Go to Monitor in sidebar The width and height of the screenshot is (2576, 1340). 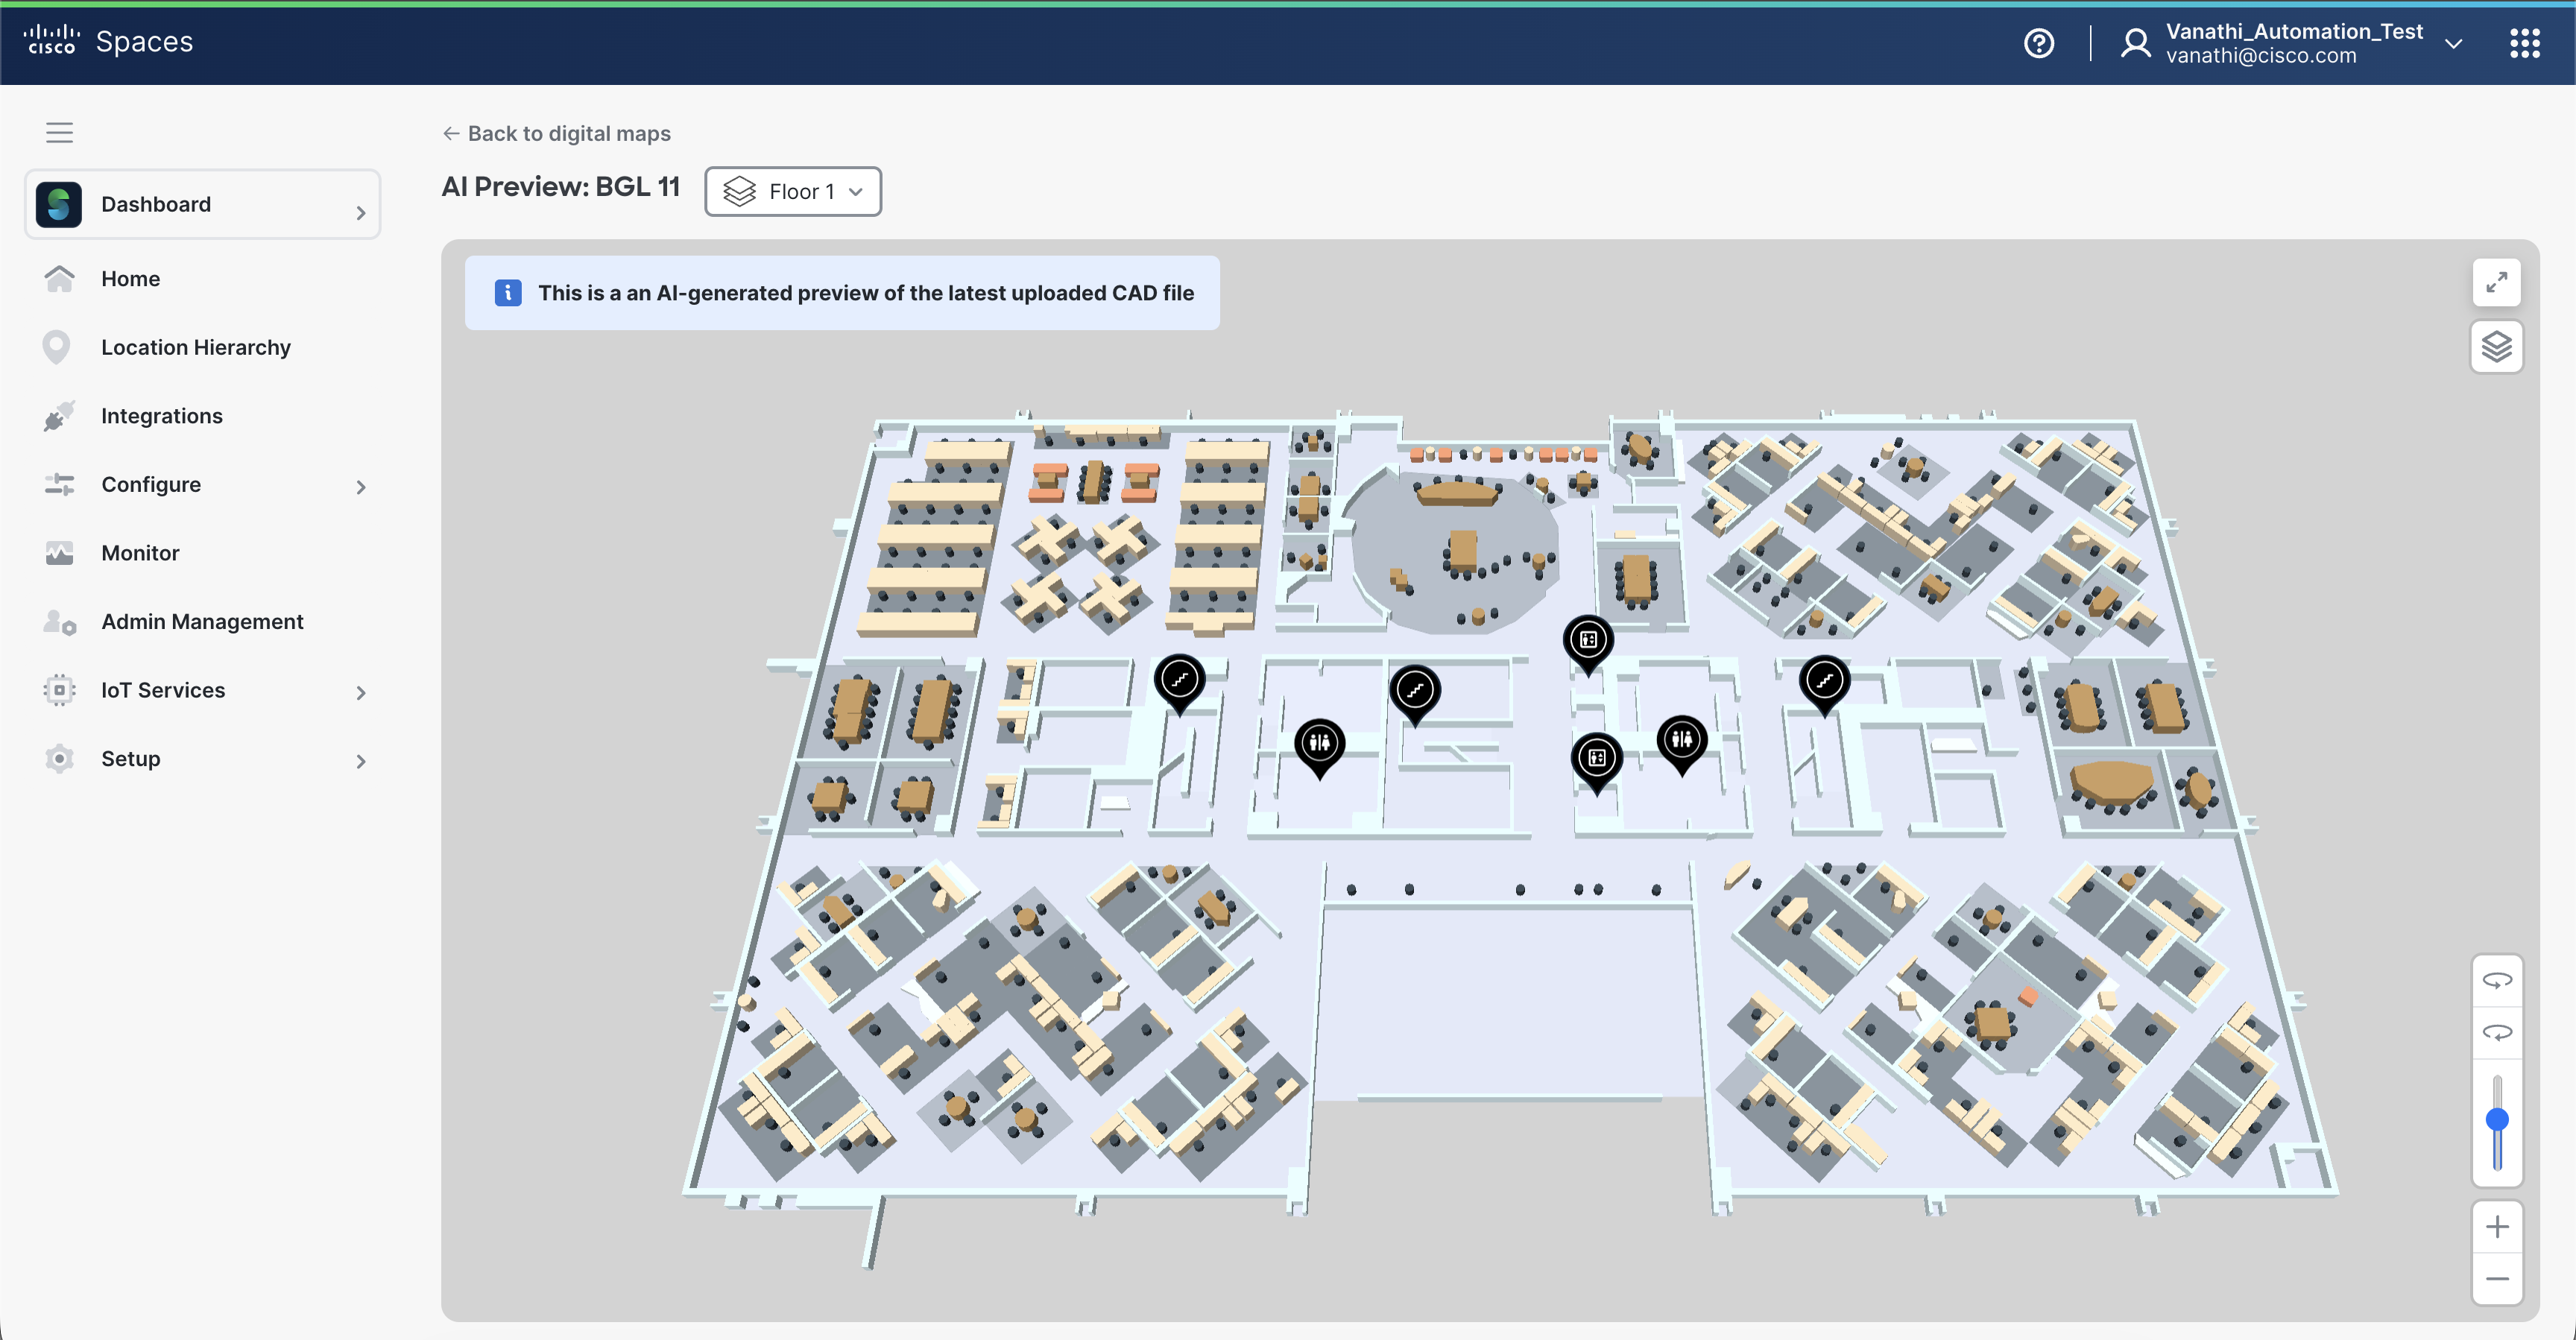click(140, 553)
